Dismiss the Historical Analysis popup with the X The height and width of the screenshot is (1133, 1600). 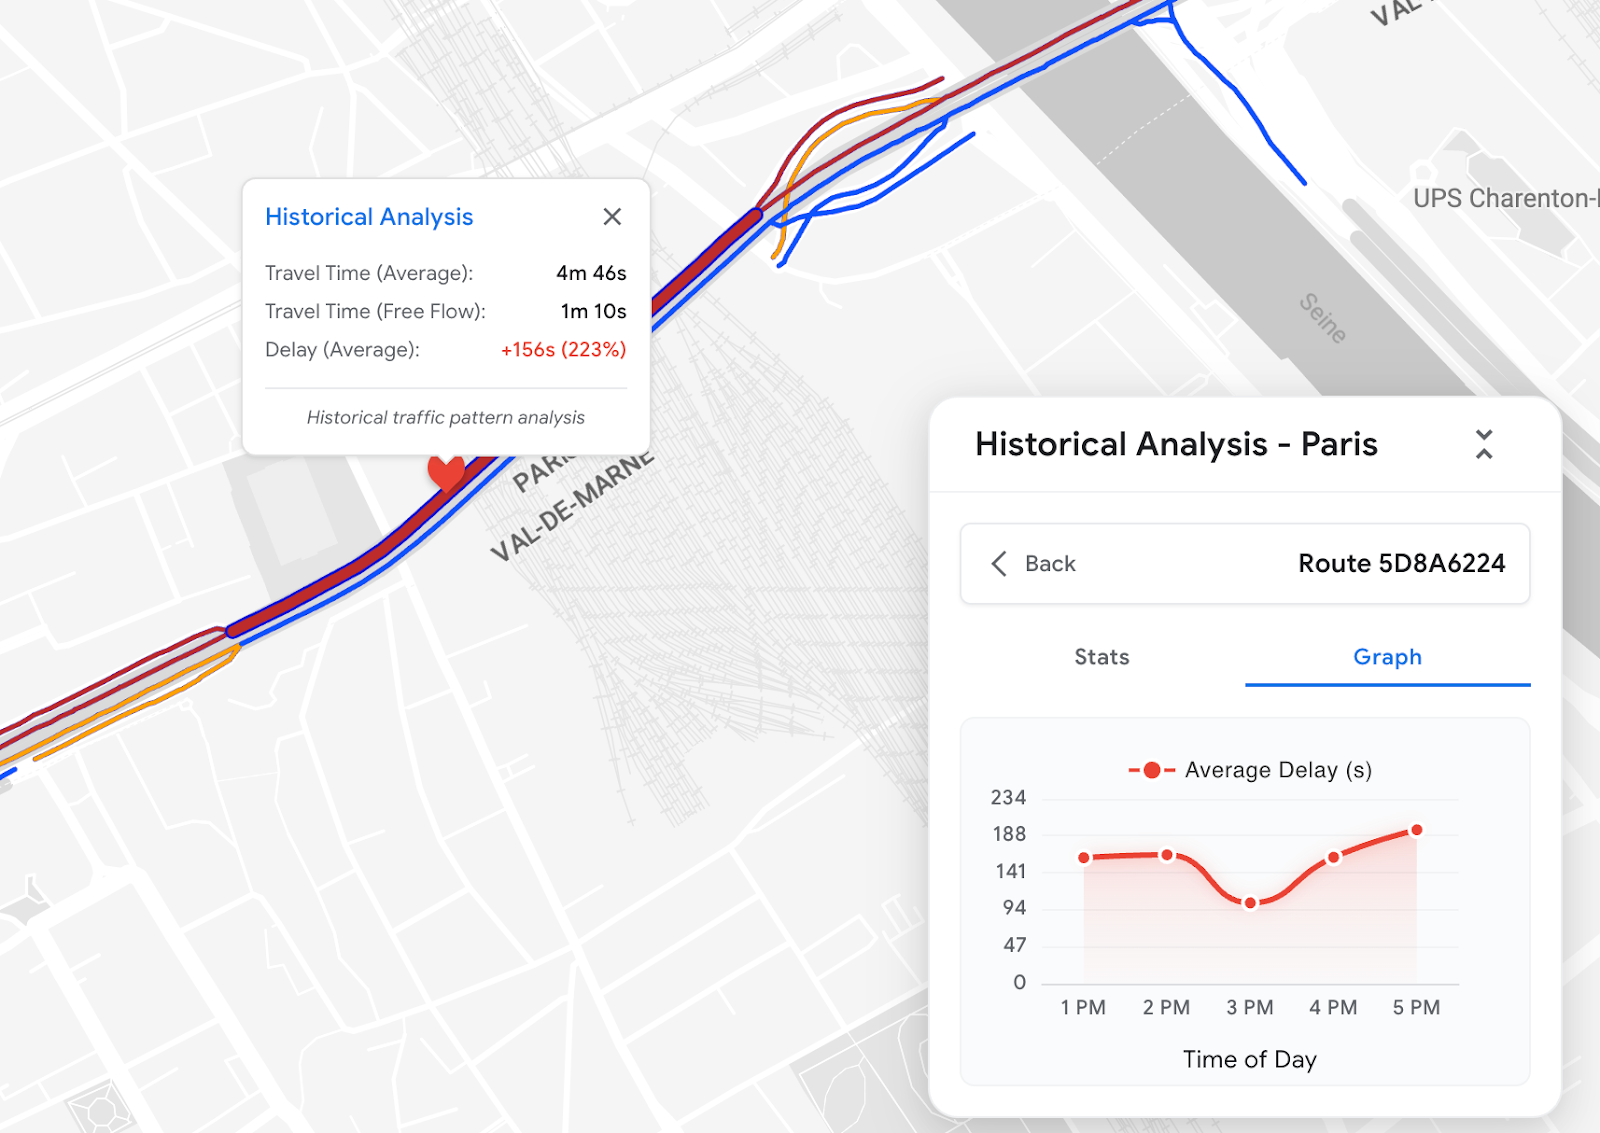pyautogui.click(x=612, y=216)
